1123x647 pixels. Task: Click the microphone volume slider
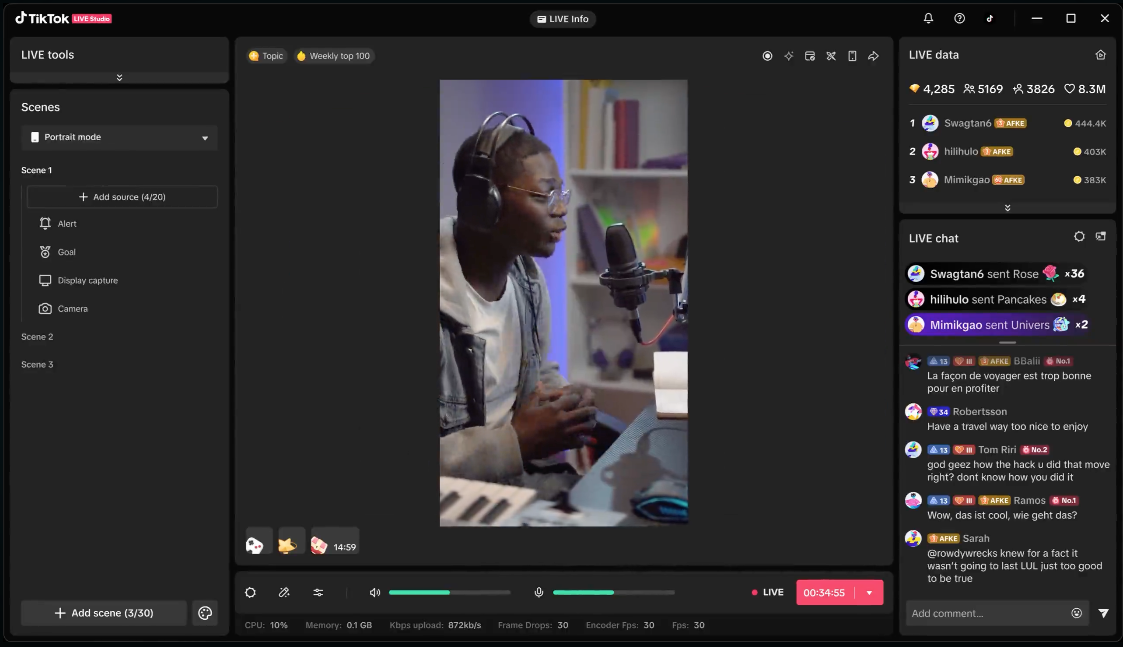coord(613,592)
